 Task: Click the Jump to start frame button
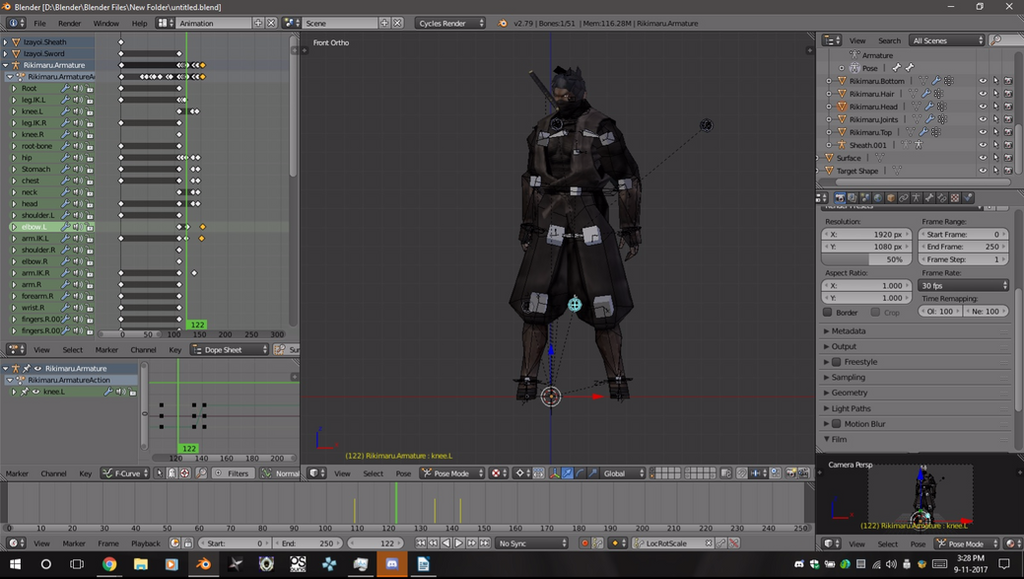421,543
